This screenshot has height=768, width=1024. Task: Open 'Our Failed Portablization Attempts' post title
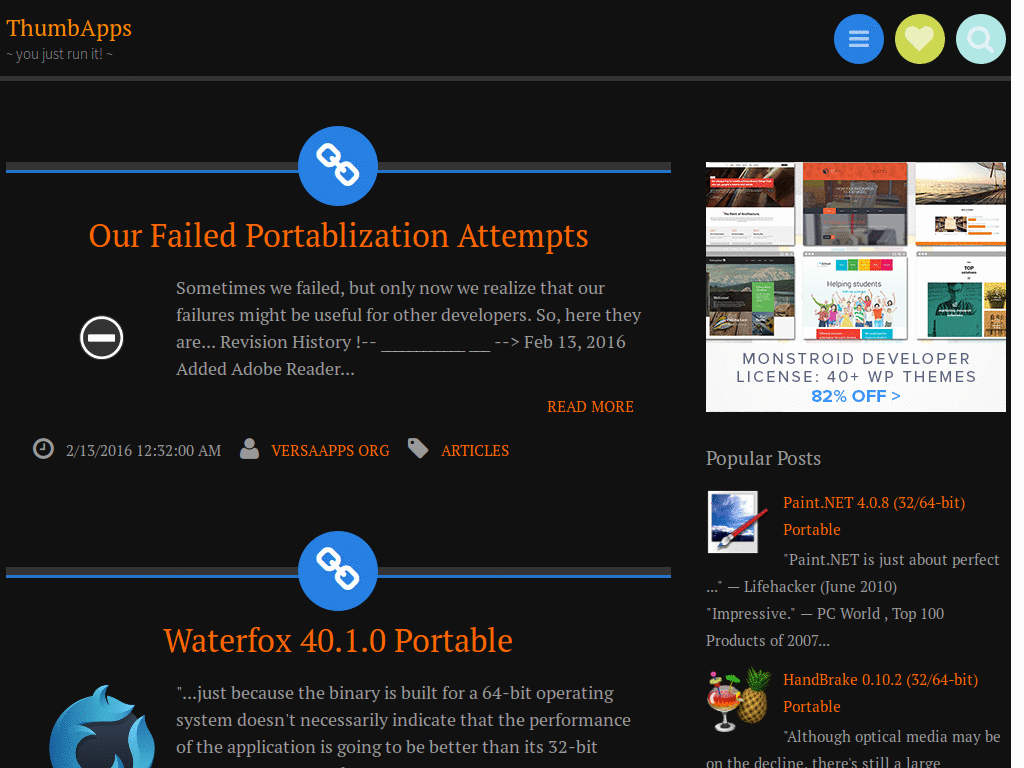pos(338,236)
